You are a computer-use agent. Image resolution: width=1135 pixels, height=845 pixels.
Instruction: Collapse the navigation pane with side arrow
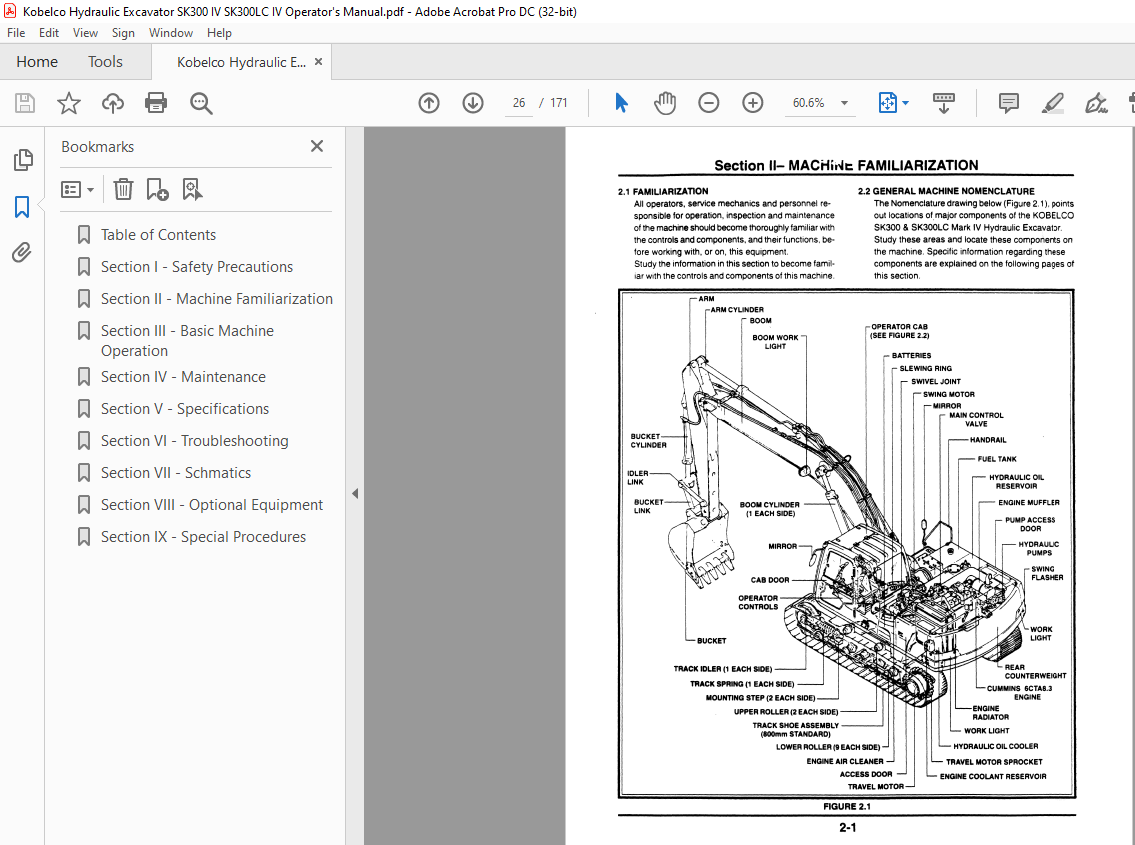coord(355,493)
